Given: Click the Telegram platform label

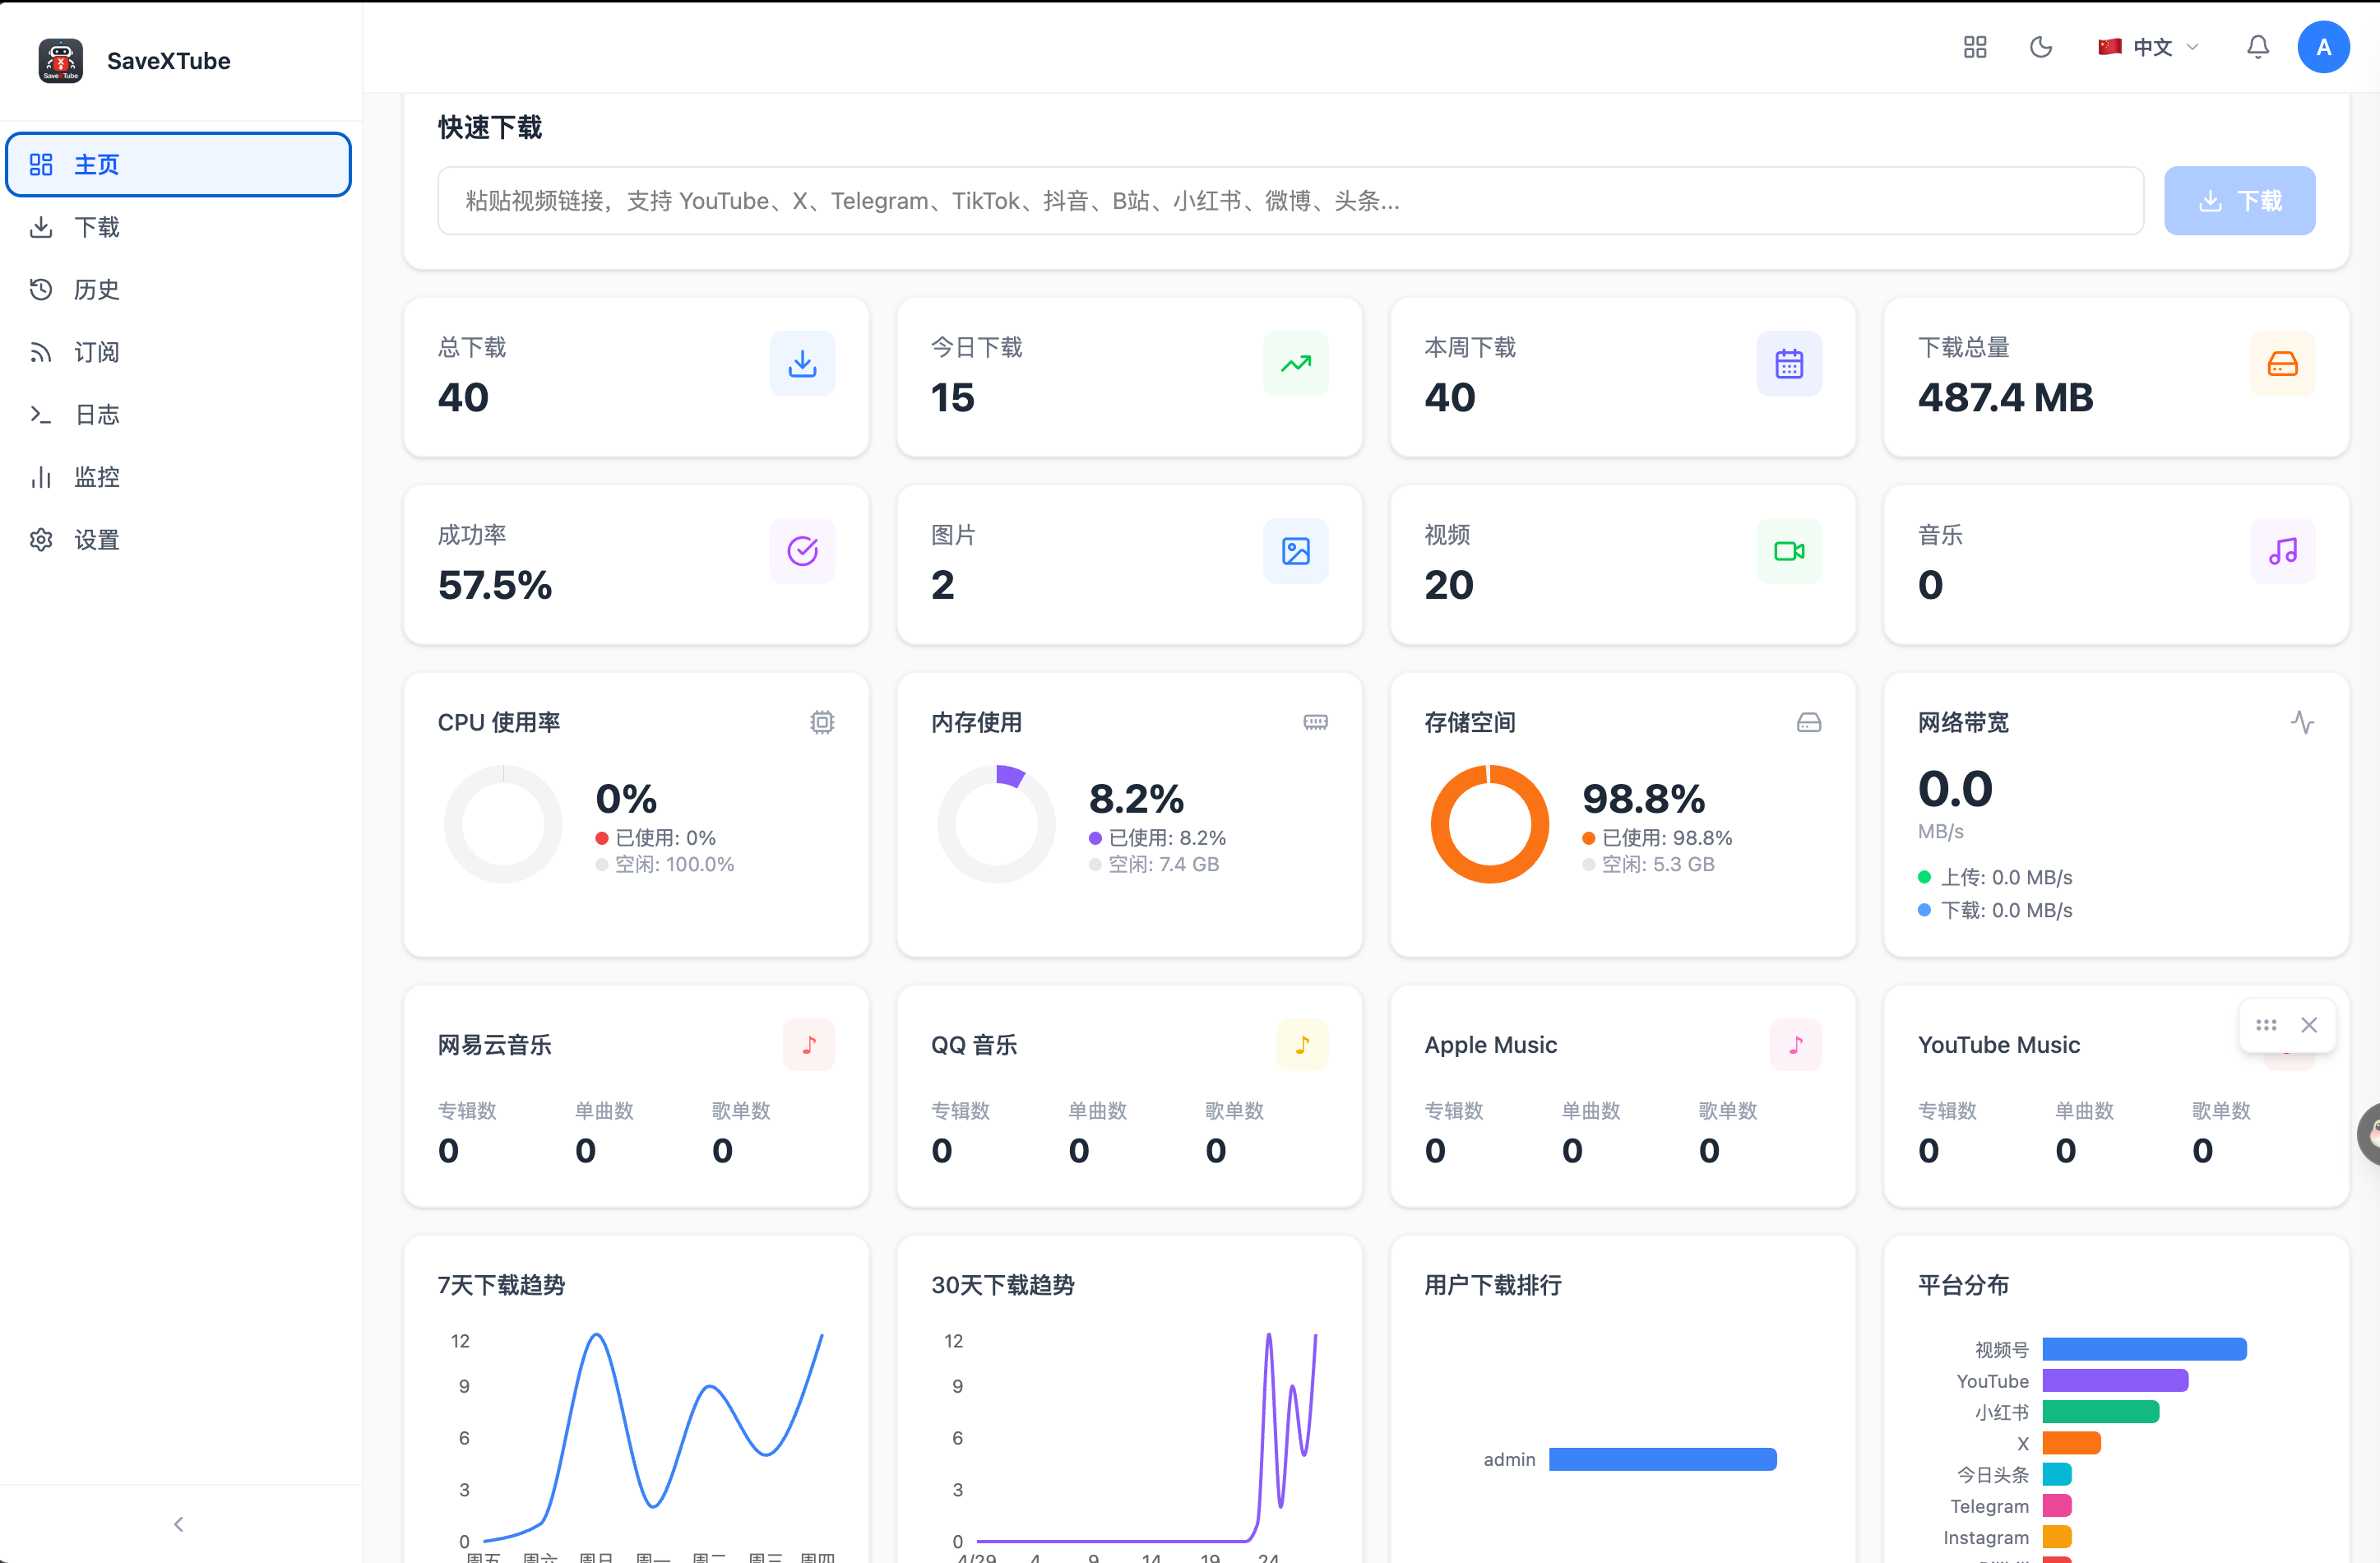Looking at the screenshot, I should pos(1989,1506).
